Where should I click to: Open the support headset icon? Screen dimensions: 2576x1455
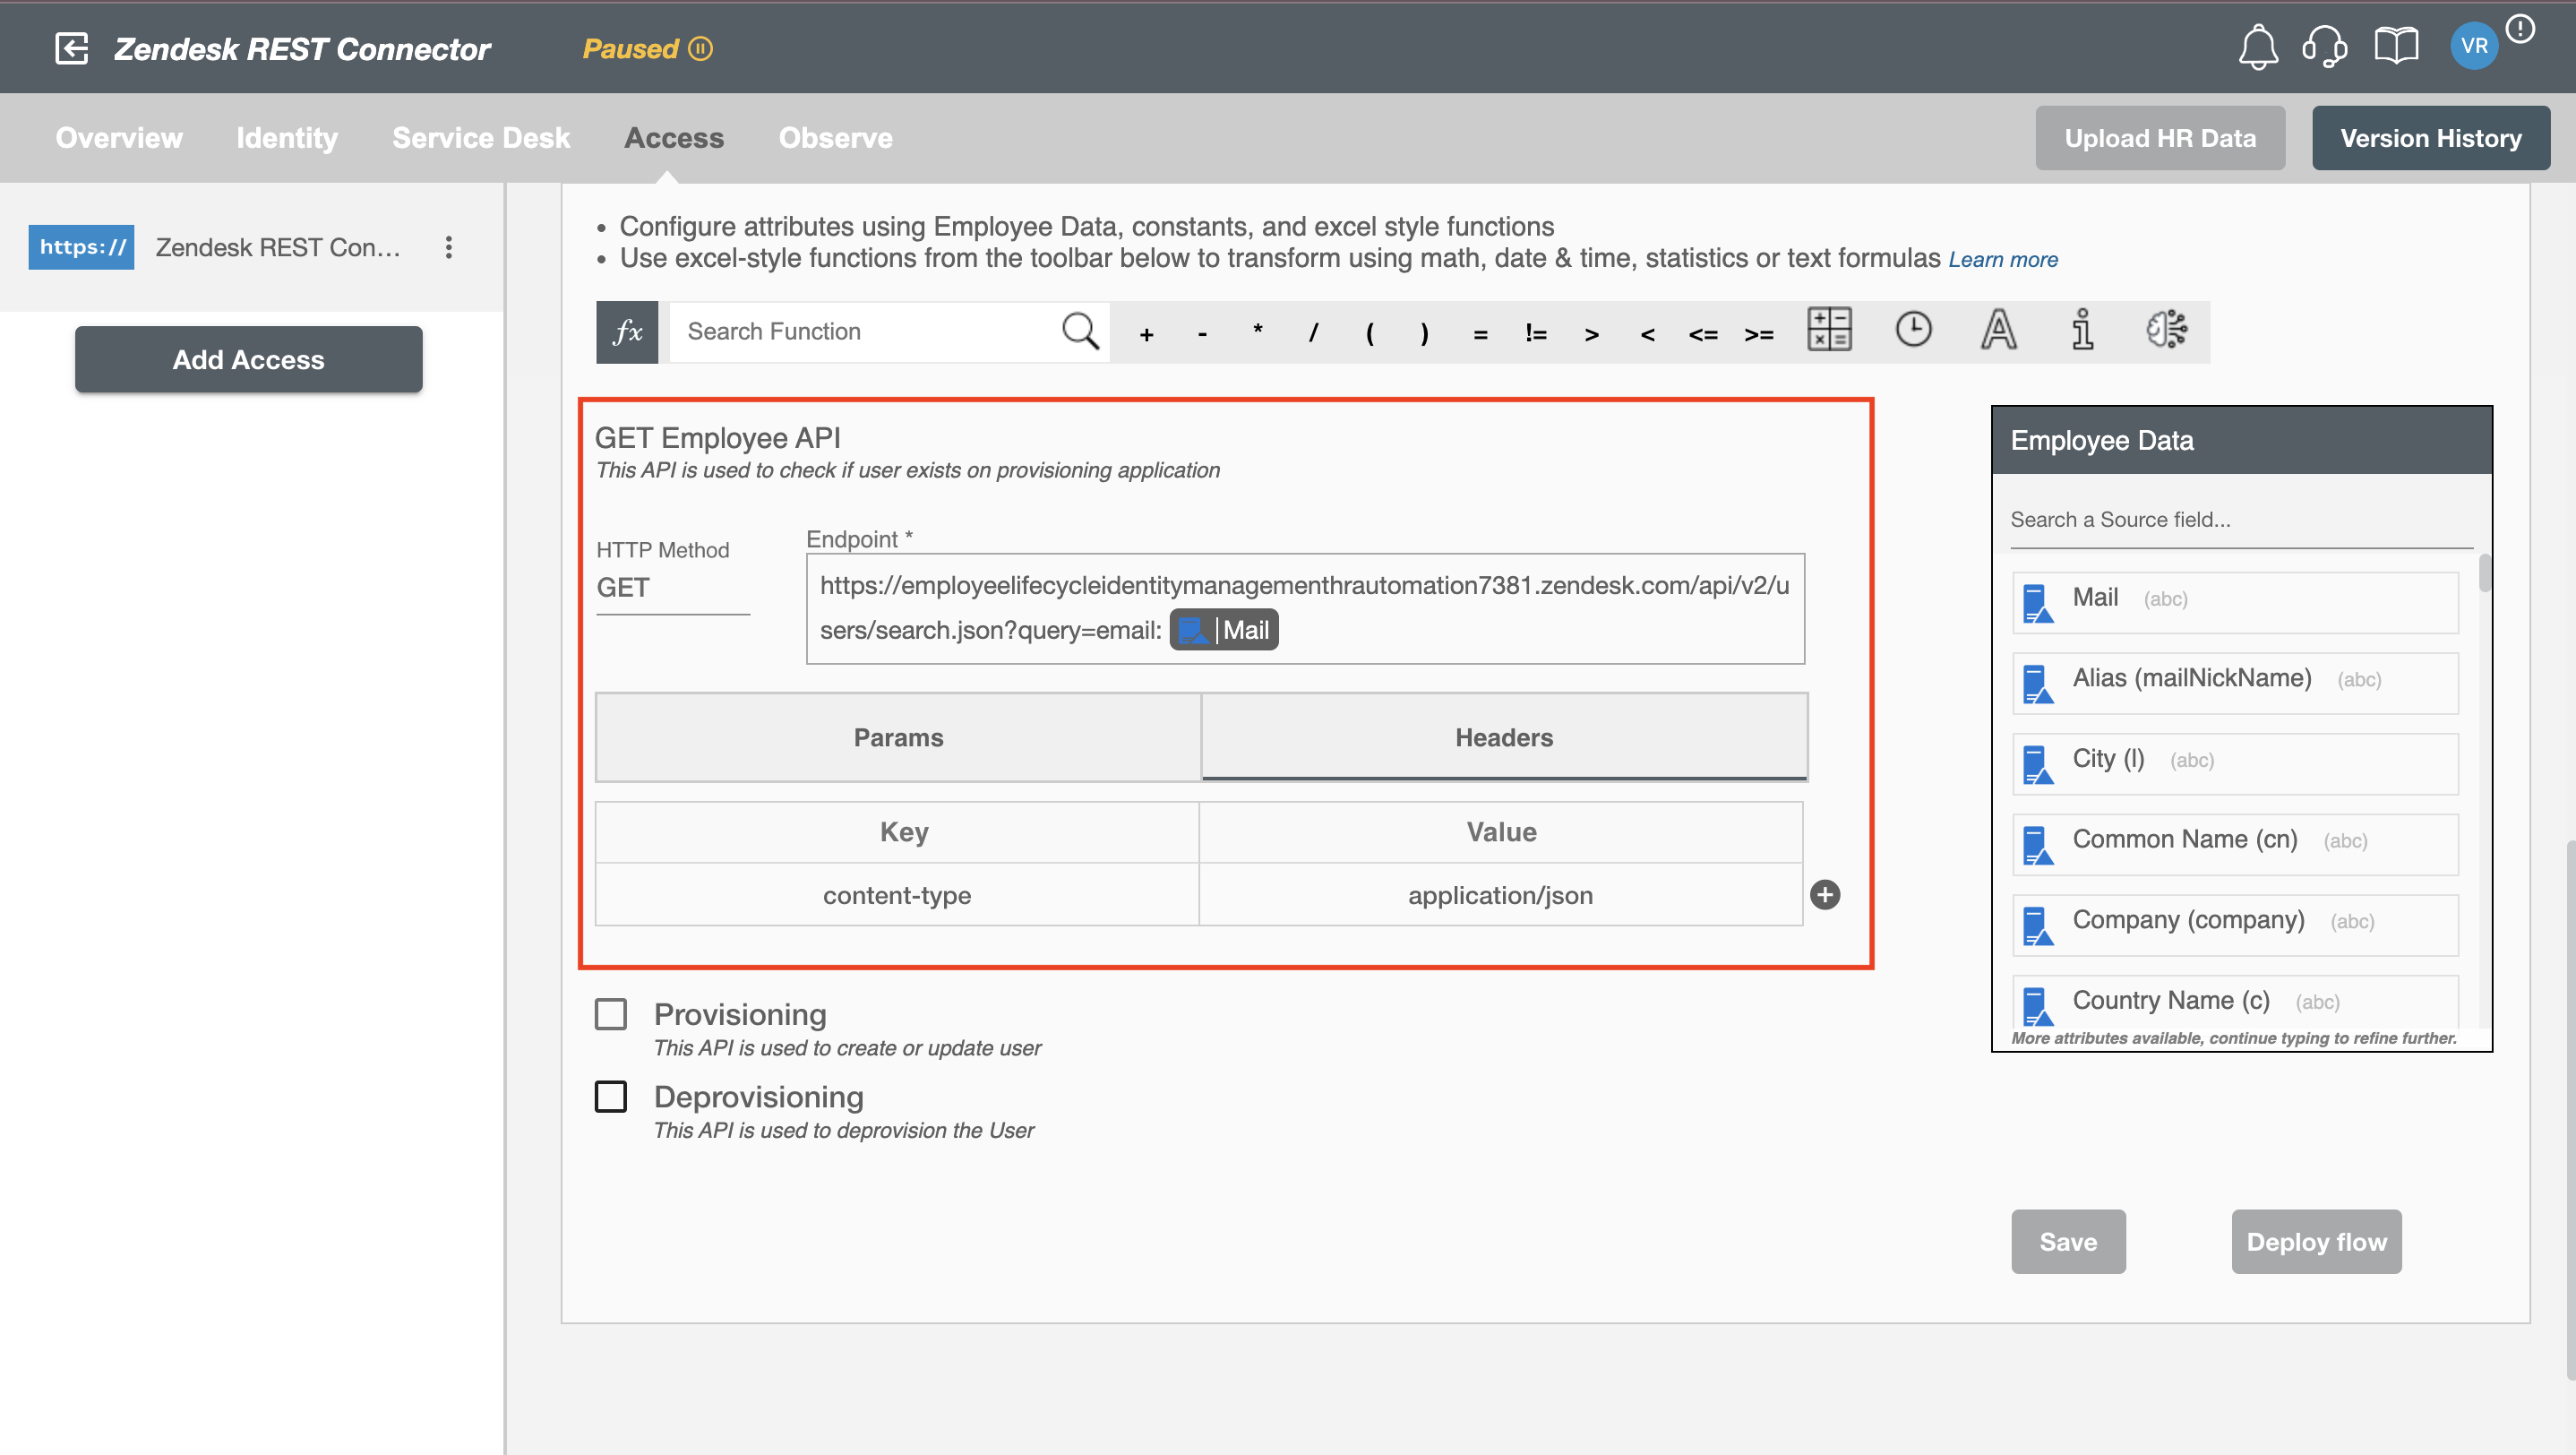(2324, 47)
